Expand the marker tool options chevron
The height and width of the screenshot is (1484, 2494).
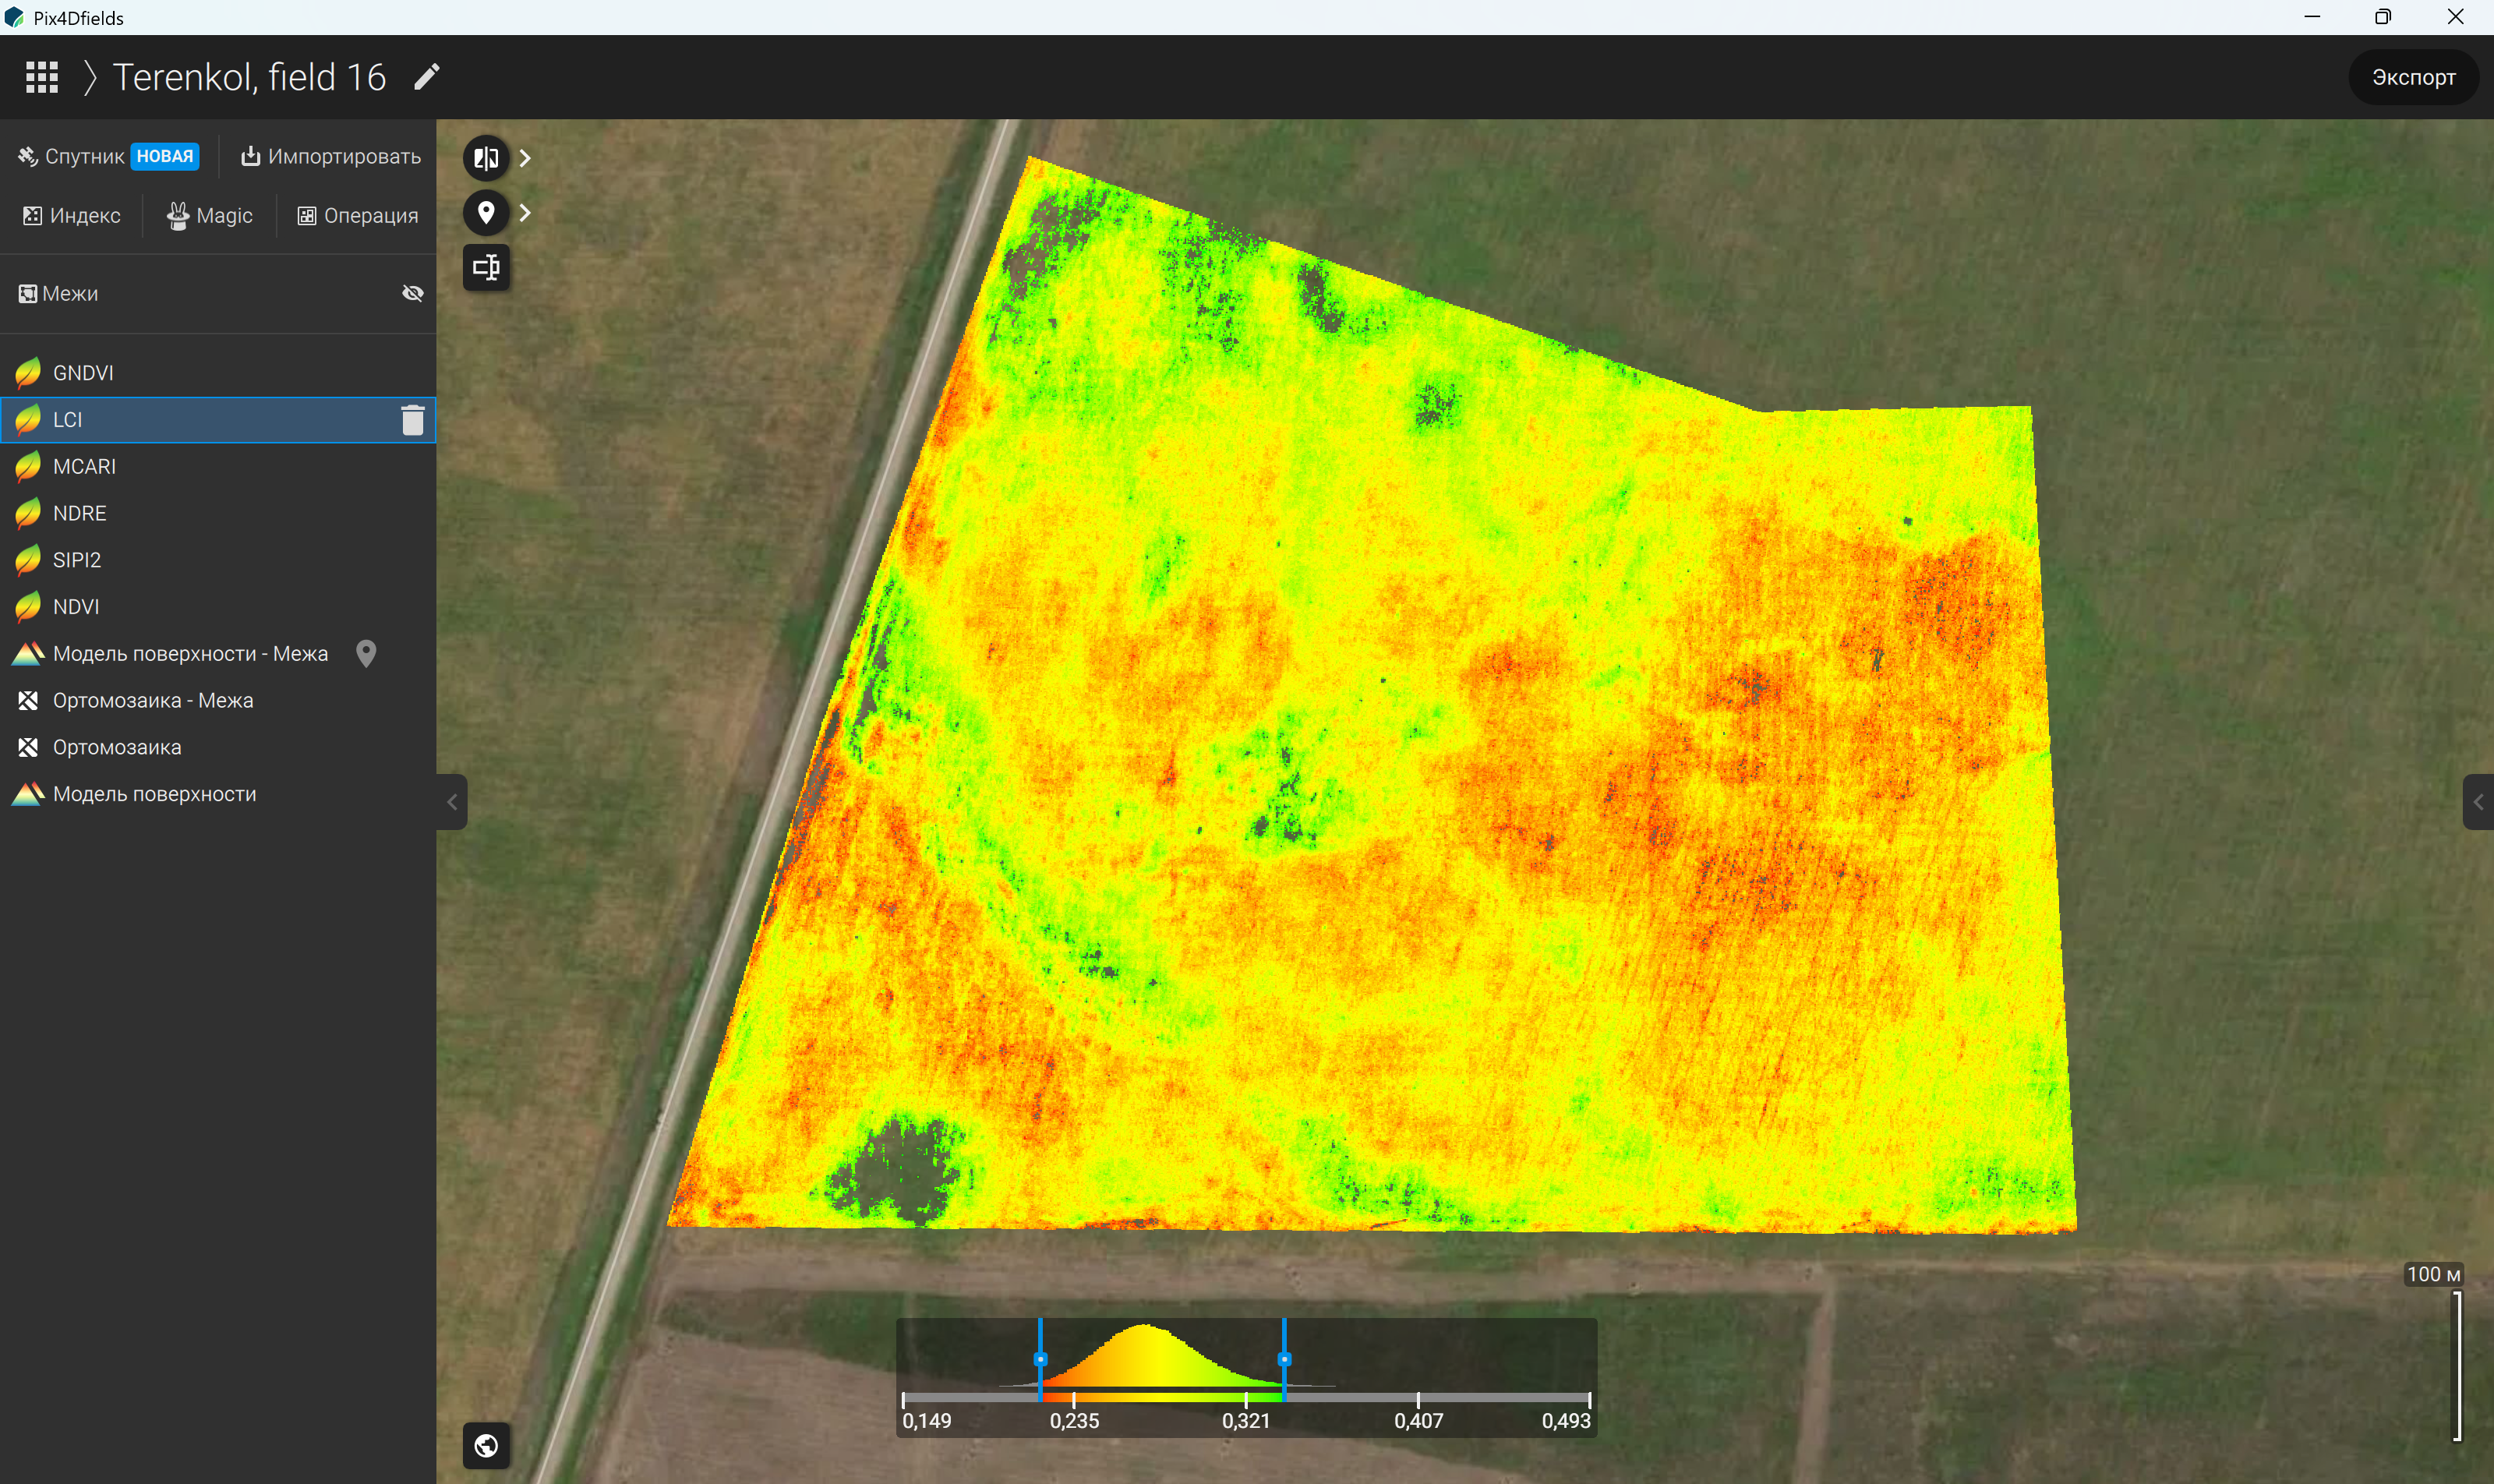point(525,212)
